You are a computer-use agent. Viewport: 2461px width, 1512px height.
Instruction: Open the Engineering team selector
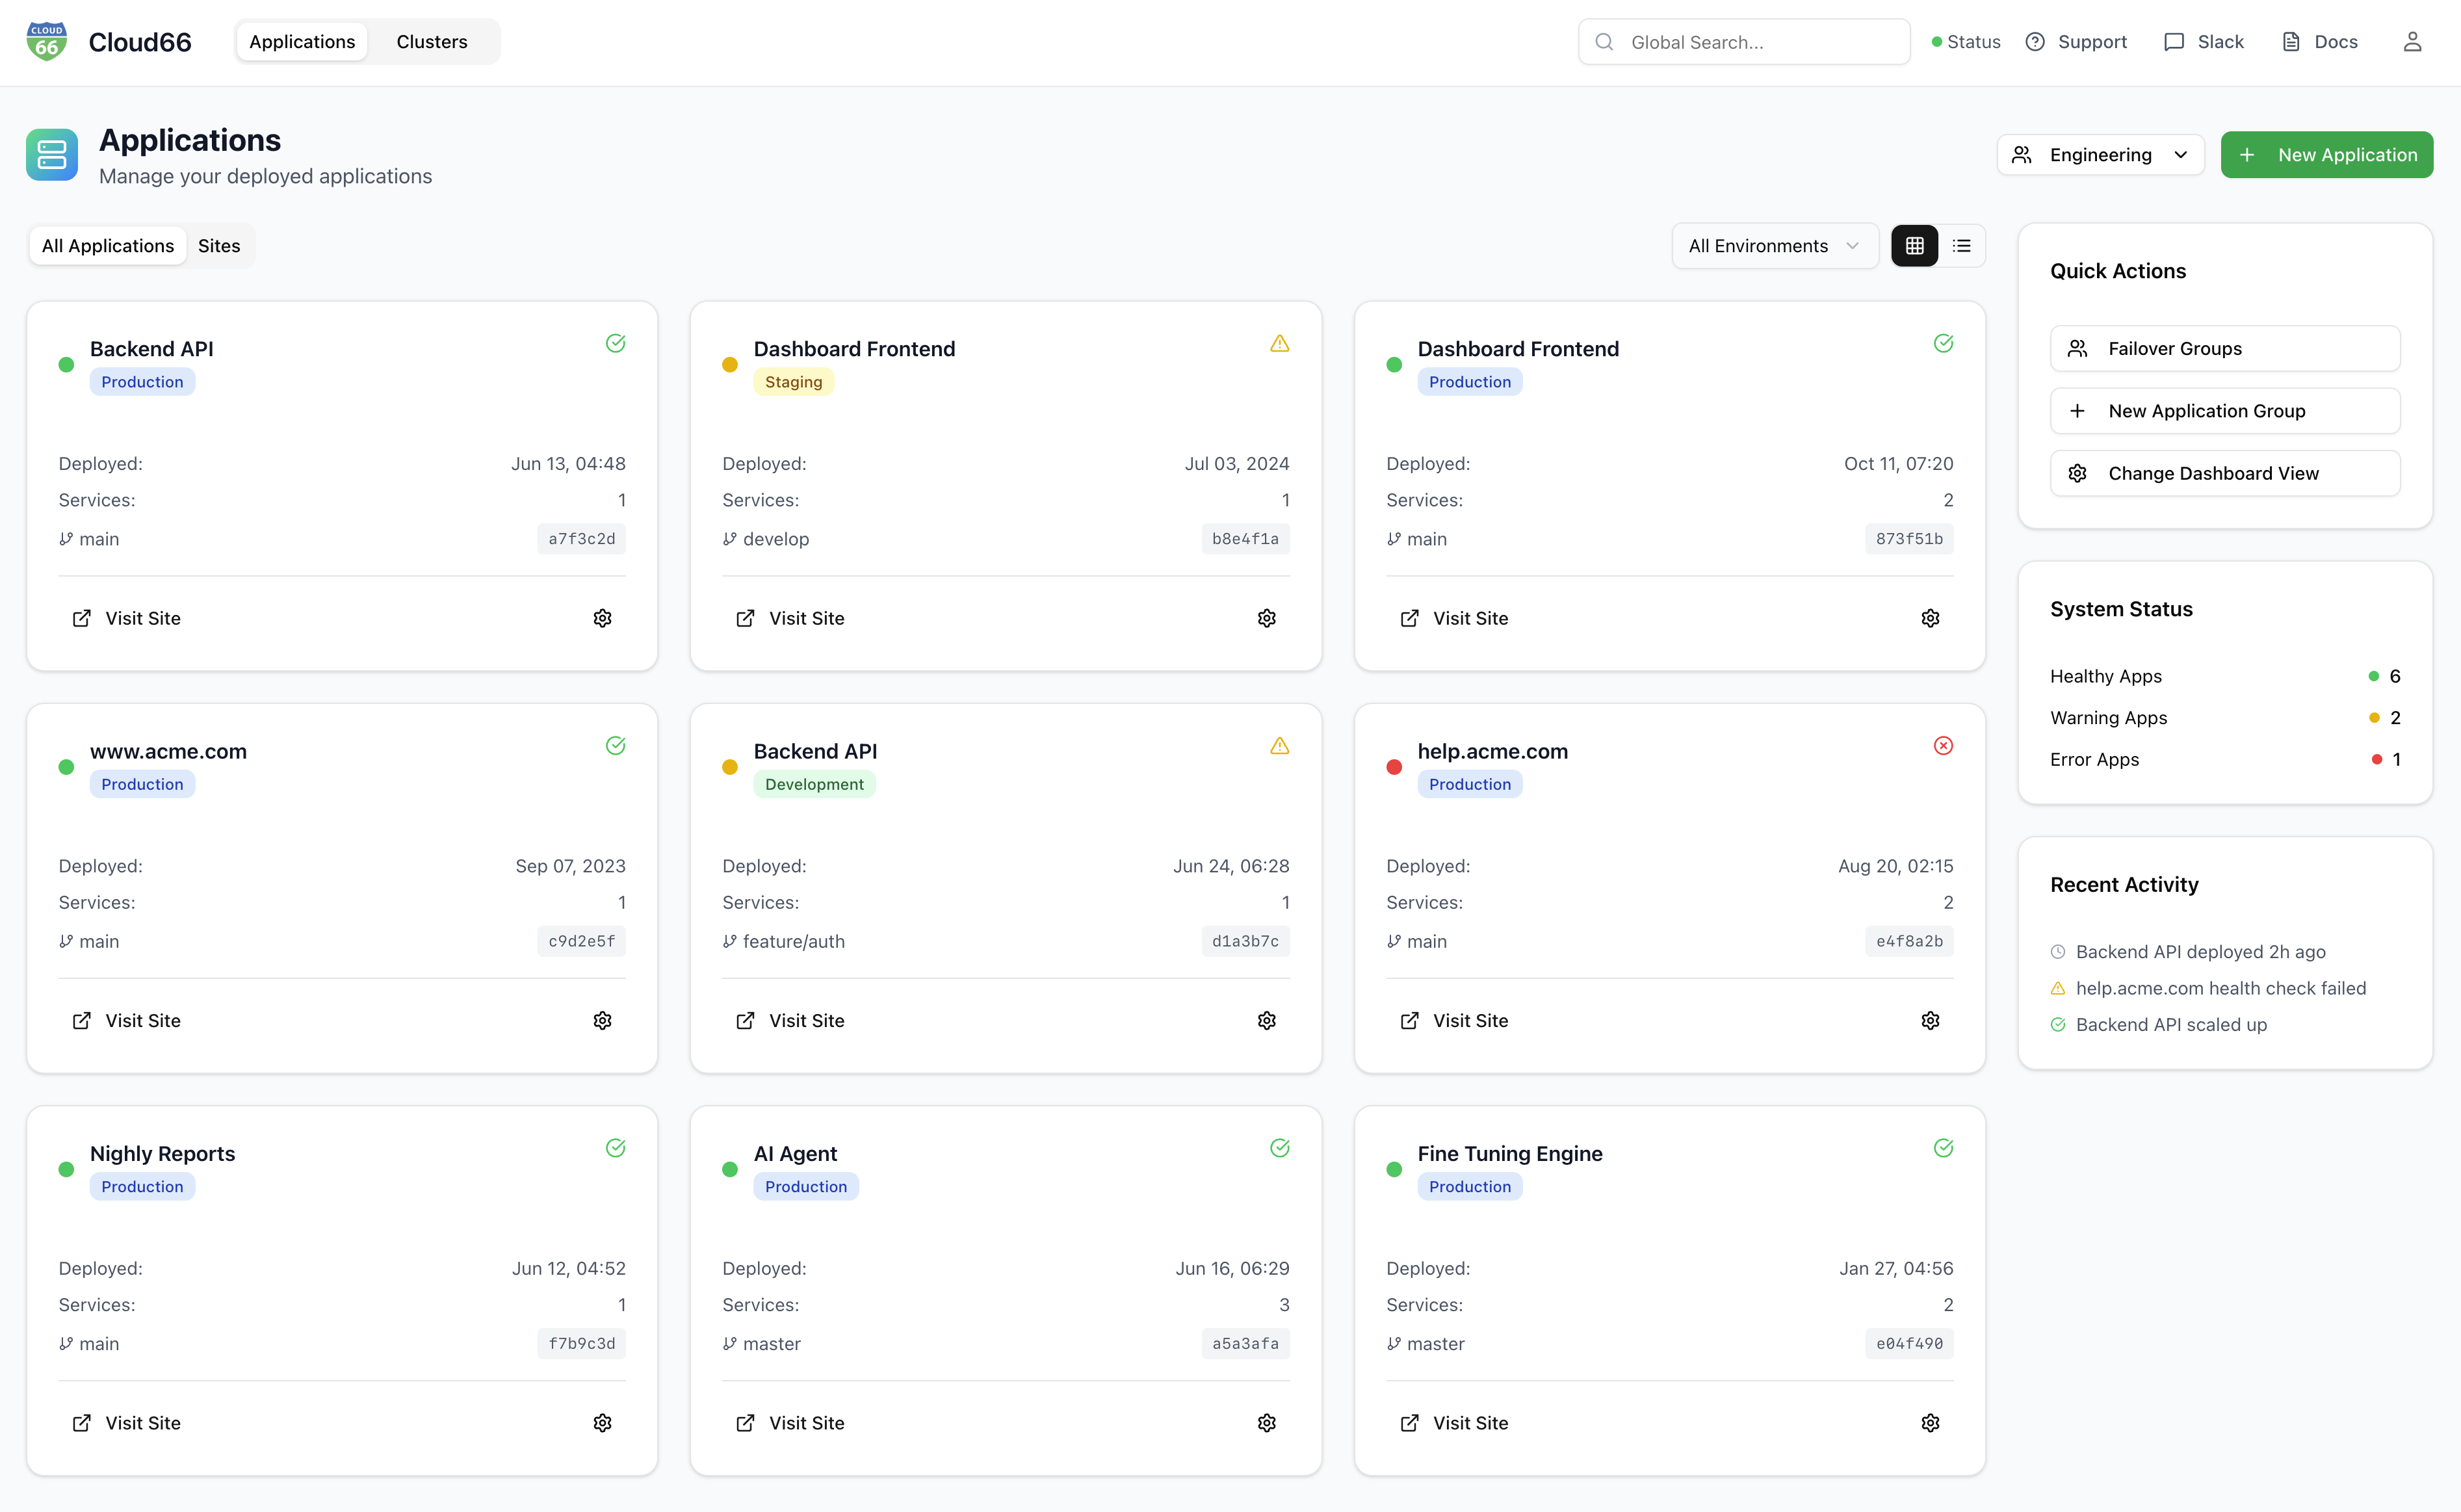click(2100, 155)
